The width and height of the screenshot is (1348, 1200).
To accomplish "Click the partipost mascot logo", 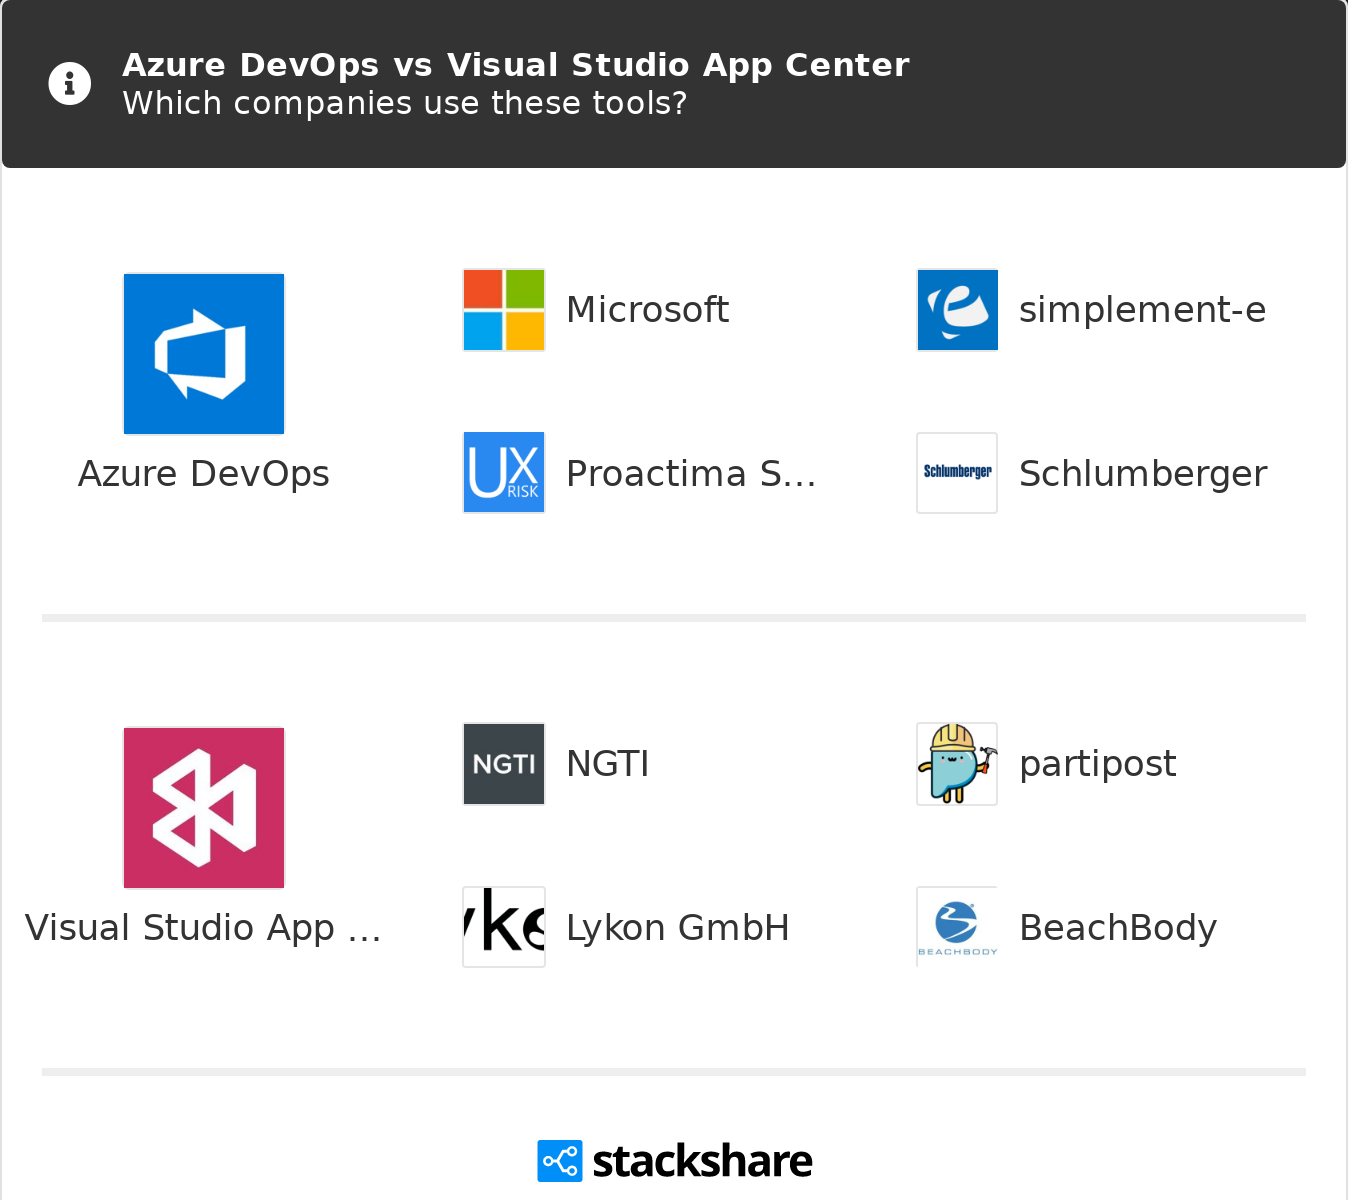I will tap(957, 764).
